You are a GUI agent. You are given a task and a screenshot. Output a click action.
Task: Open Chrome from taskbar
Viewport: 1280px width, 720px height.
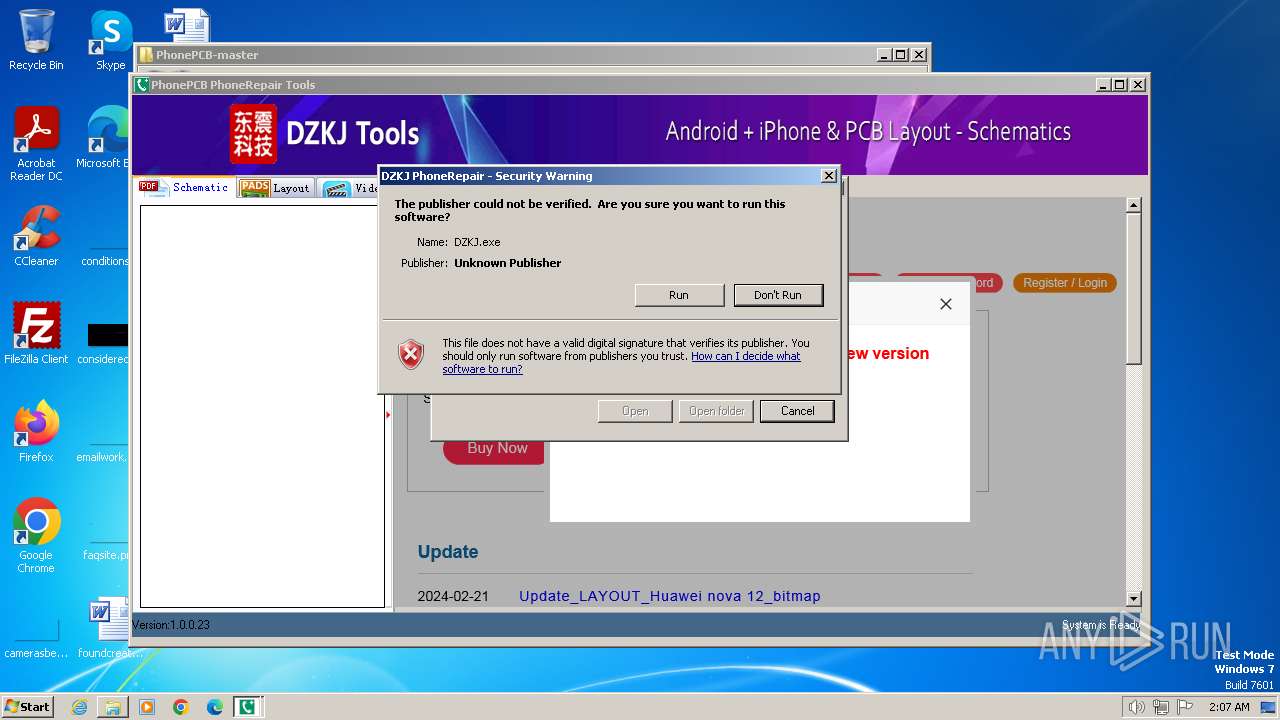(x=181, y=707)
